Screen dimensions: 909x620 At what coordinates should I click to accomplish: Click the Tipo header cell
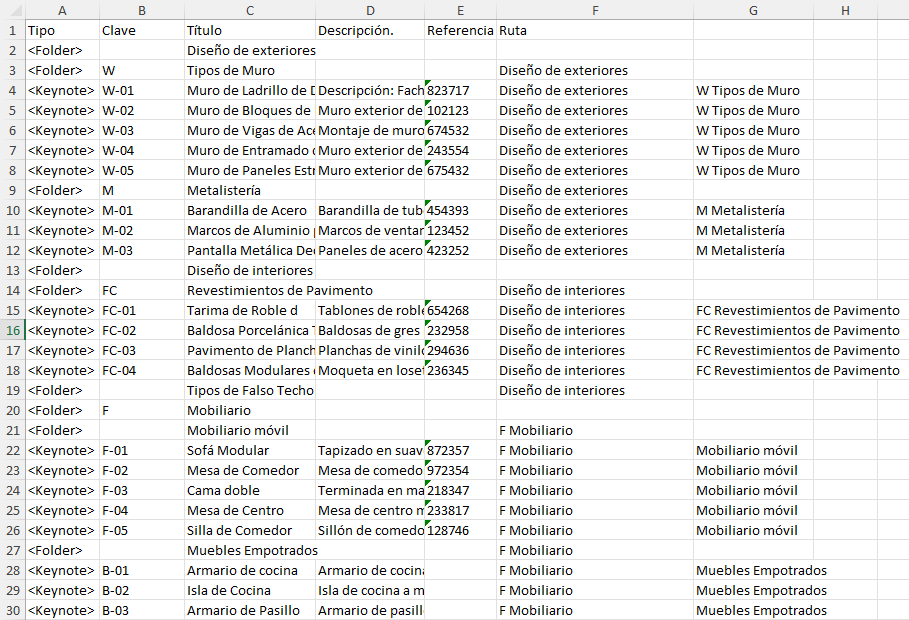pyautogui.click(x=61, y=30)
